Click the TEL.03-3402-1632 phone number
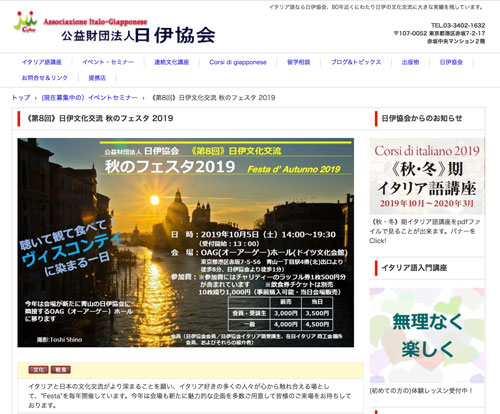This screenshot has height=414, width=500. (458, 25)
